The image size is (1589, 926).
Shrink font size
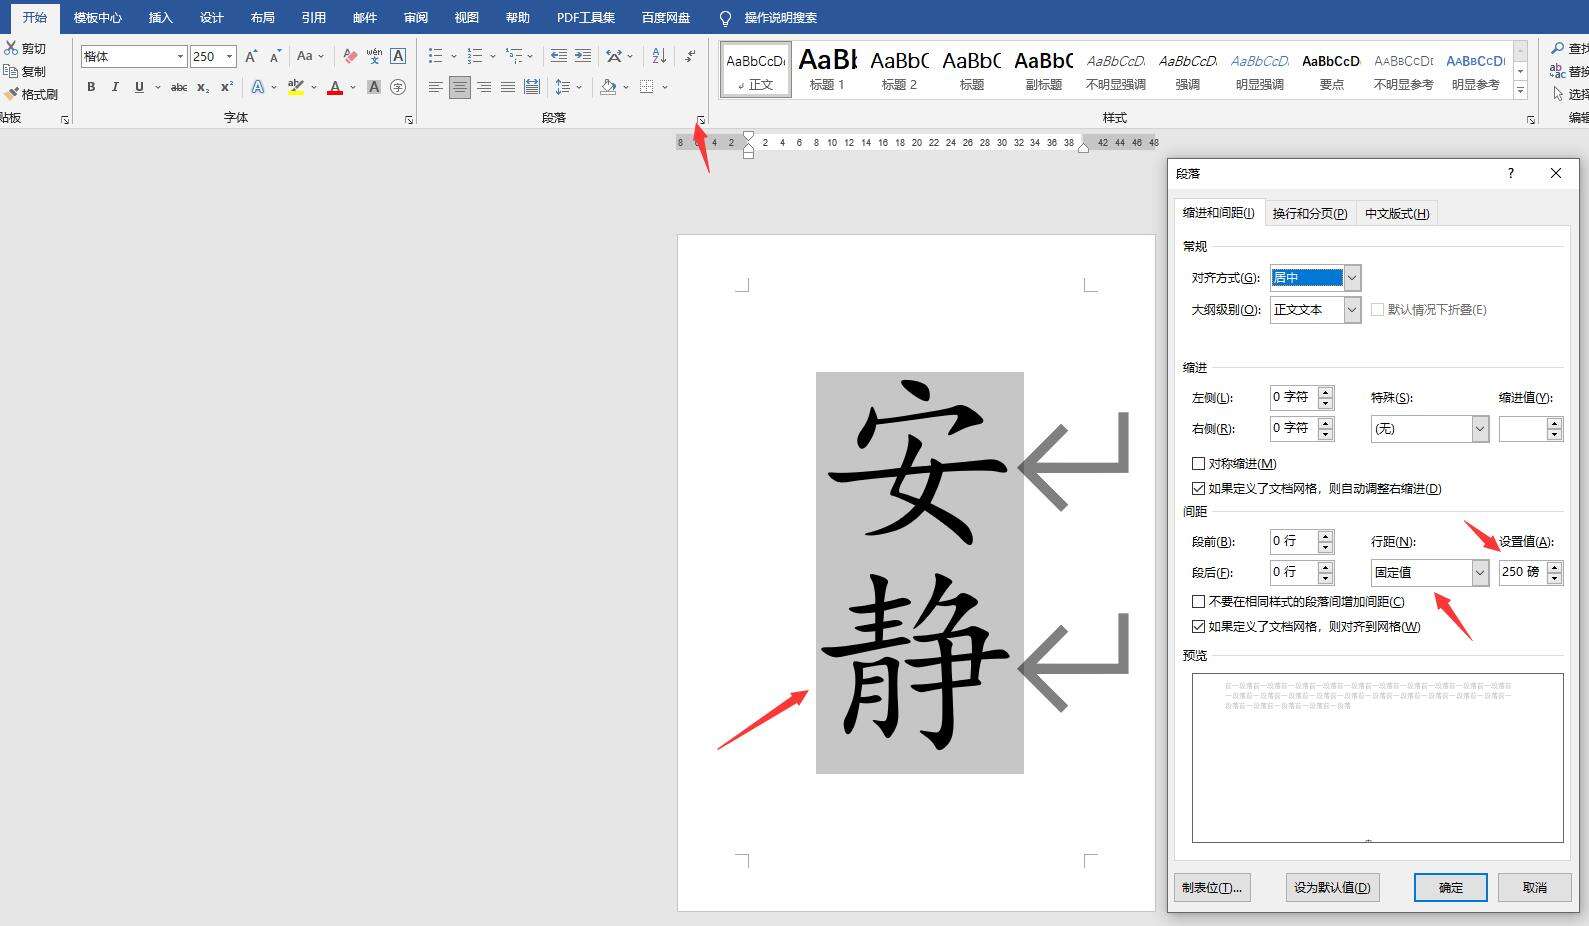tap(275, 56)
